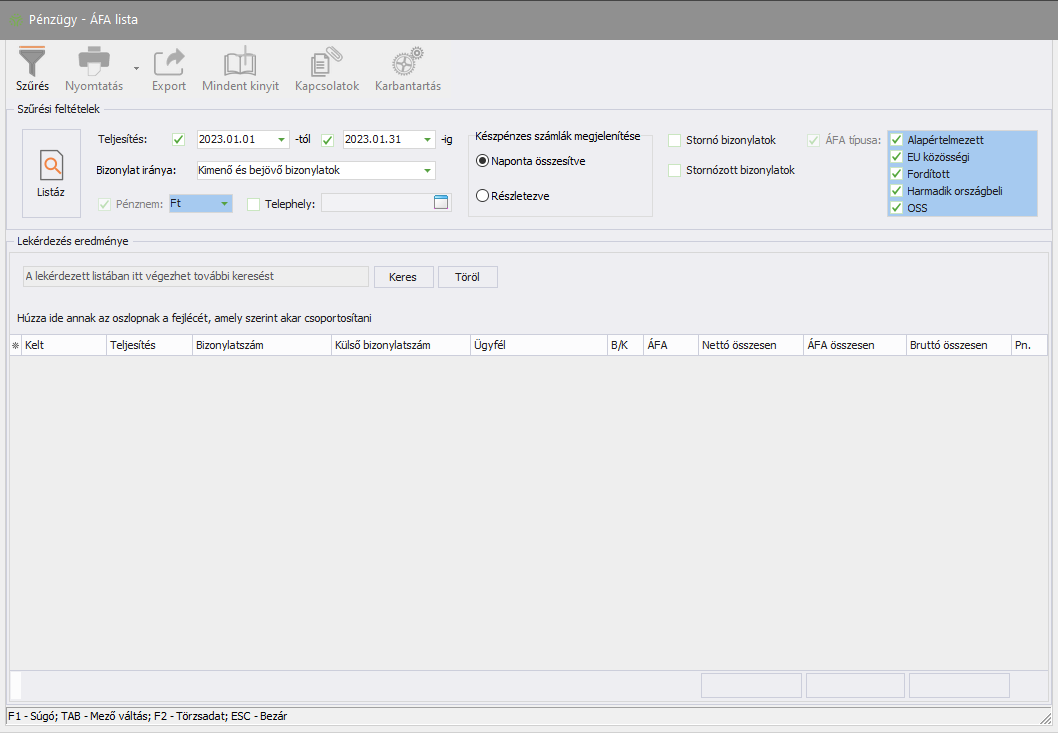
Task: Expand the Bizonylat iránya dropdown
Action: (x=428, y=171)
